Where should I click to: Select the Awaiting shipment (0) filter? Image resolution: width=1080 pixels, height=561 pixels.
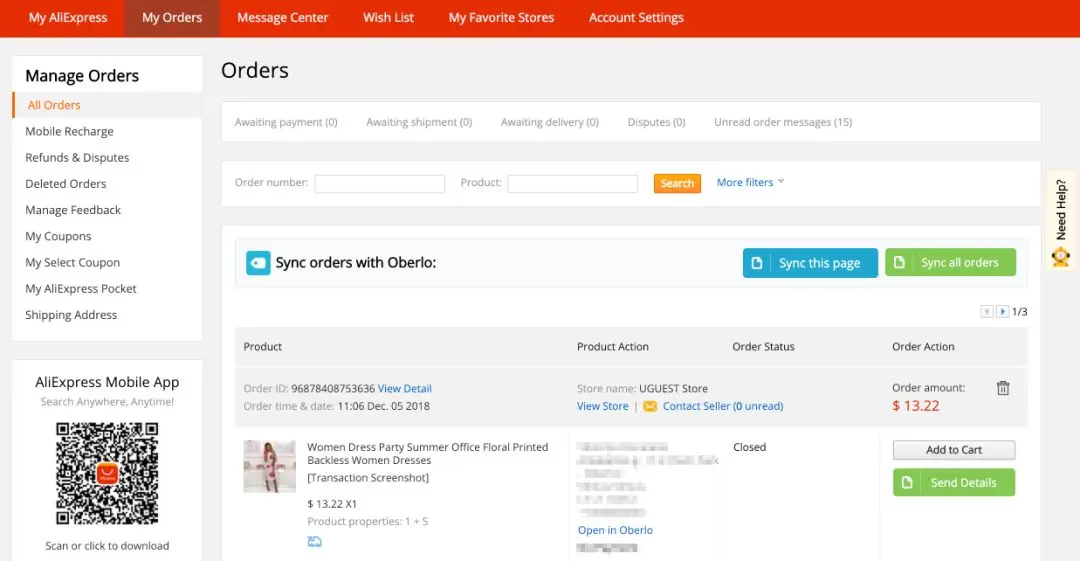pos(419,122)
